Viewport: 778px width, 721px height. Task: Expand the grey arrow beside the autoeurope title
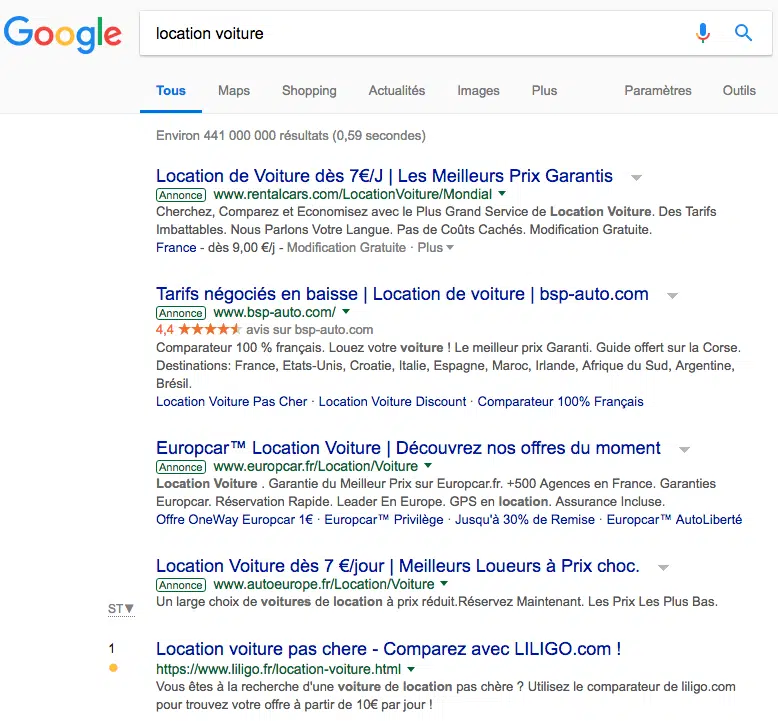663,568
